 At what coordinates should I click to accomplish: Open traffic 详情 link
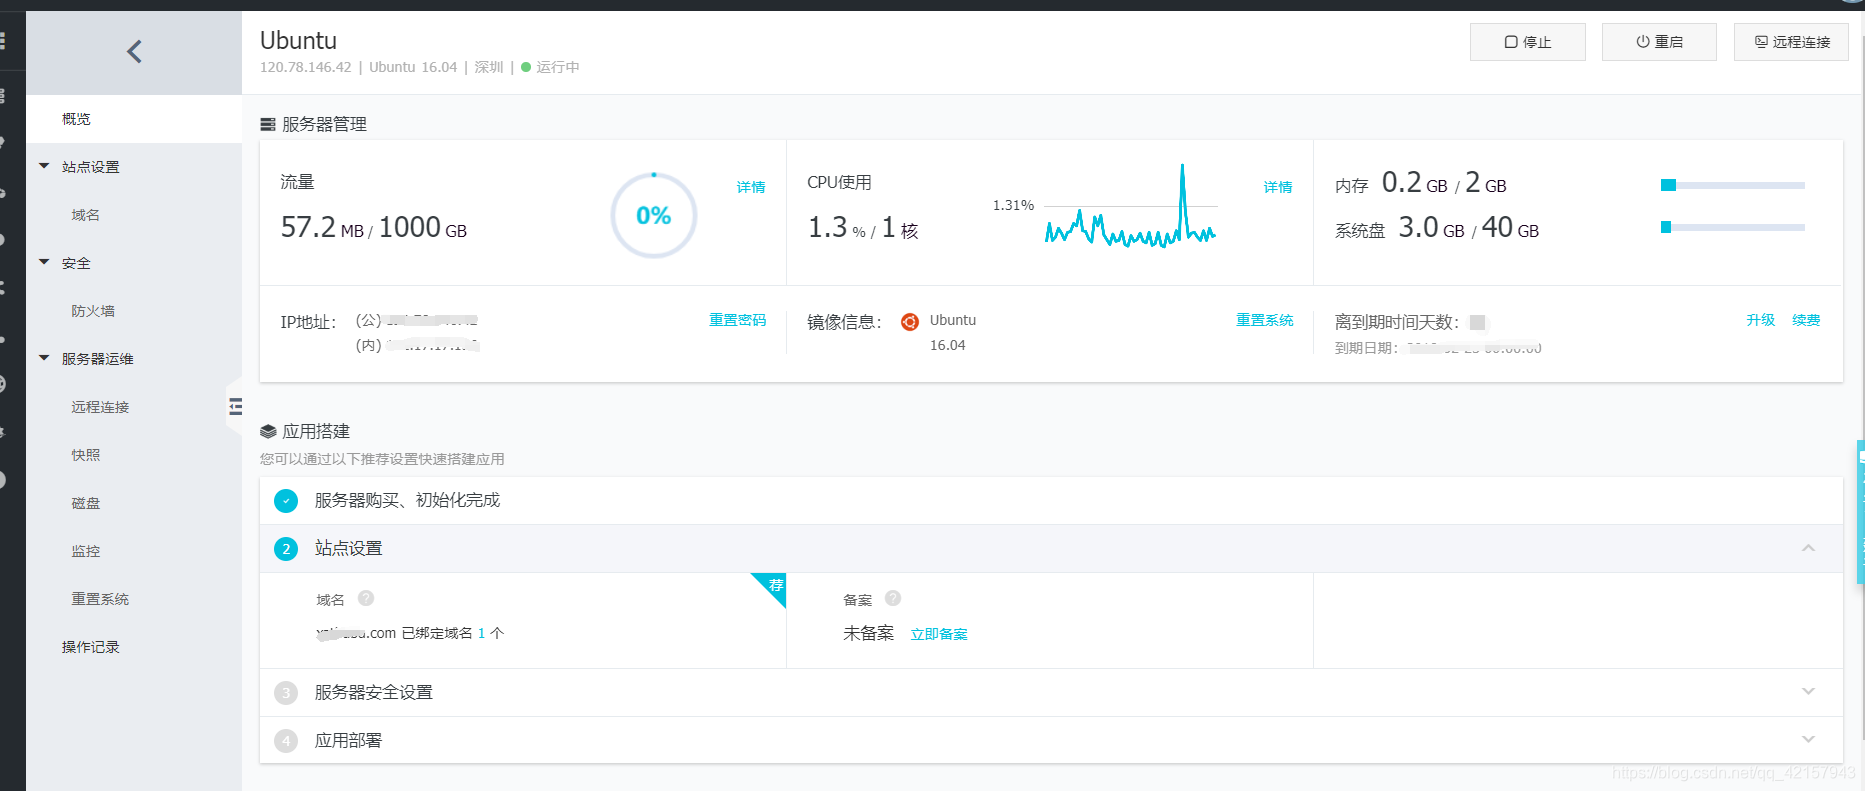[x=751, y=187]
